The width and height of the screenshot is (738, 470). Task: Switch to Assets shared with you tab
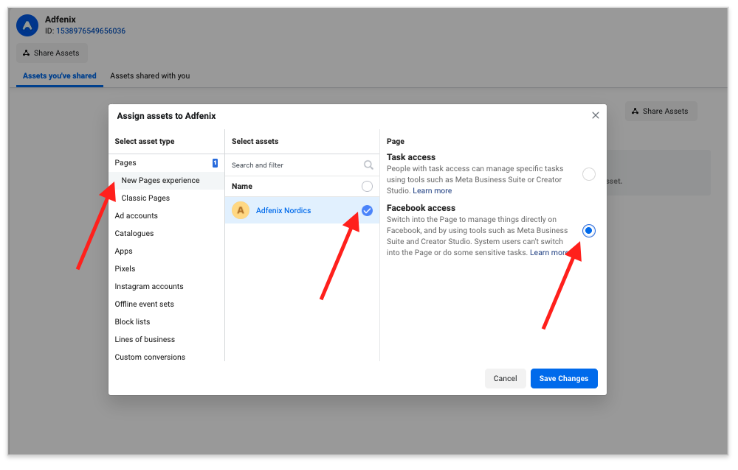(150, 76)
